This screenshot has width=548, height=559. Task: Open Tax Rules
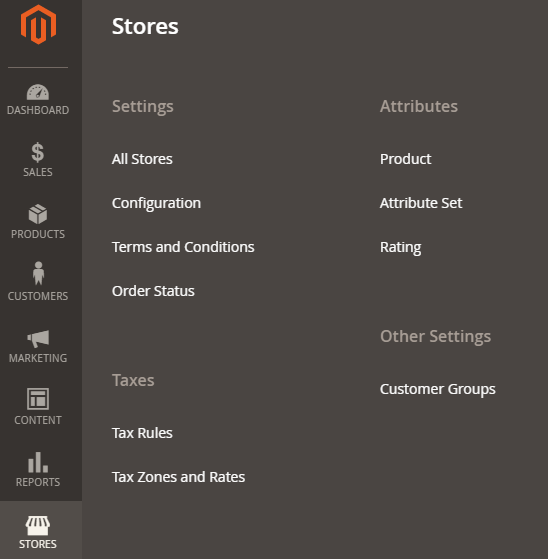point(142,433)
